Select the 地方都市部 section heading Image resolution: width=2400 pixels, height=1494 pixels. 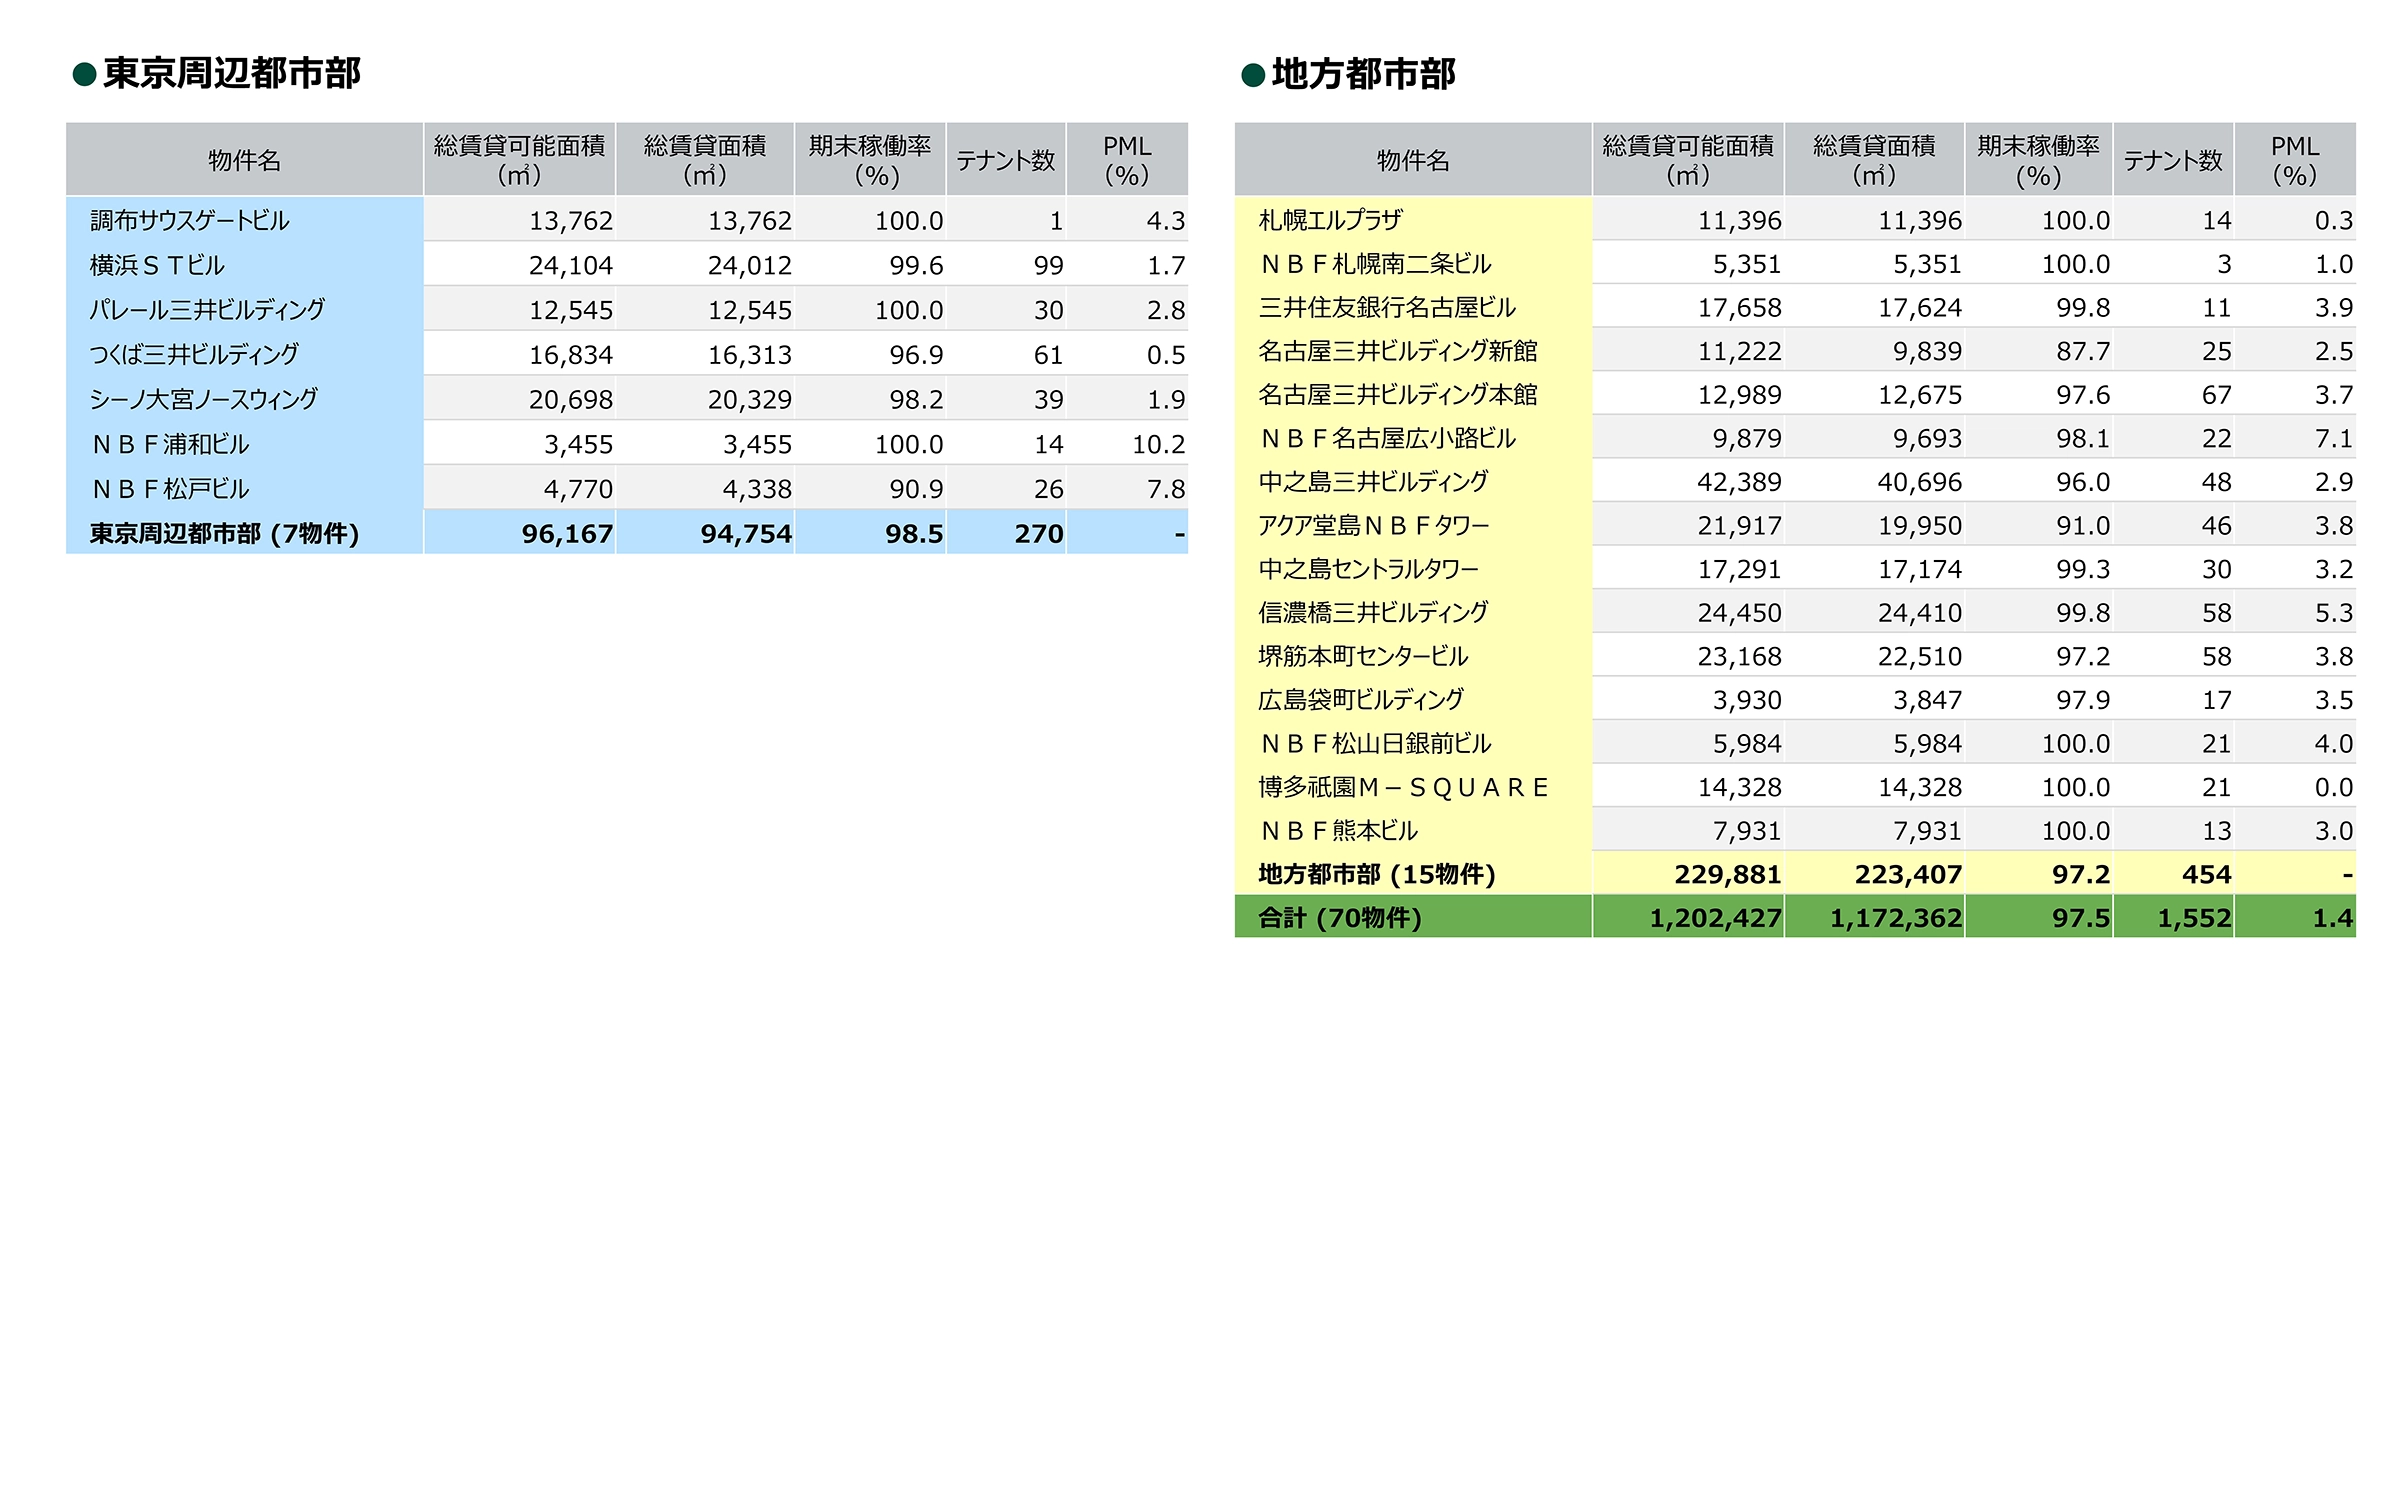tap(1363, 74)
